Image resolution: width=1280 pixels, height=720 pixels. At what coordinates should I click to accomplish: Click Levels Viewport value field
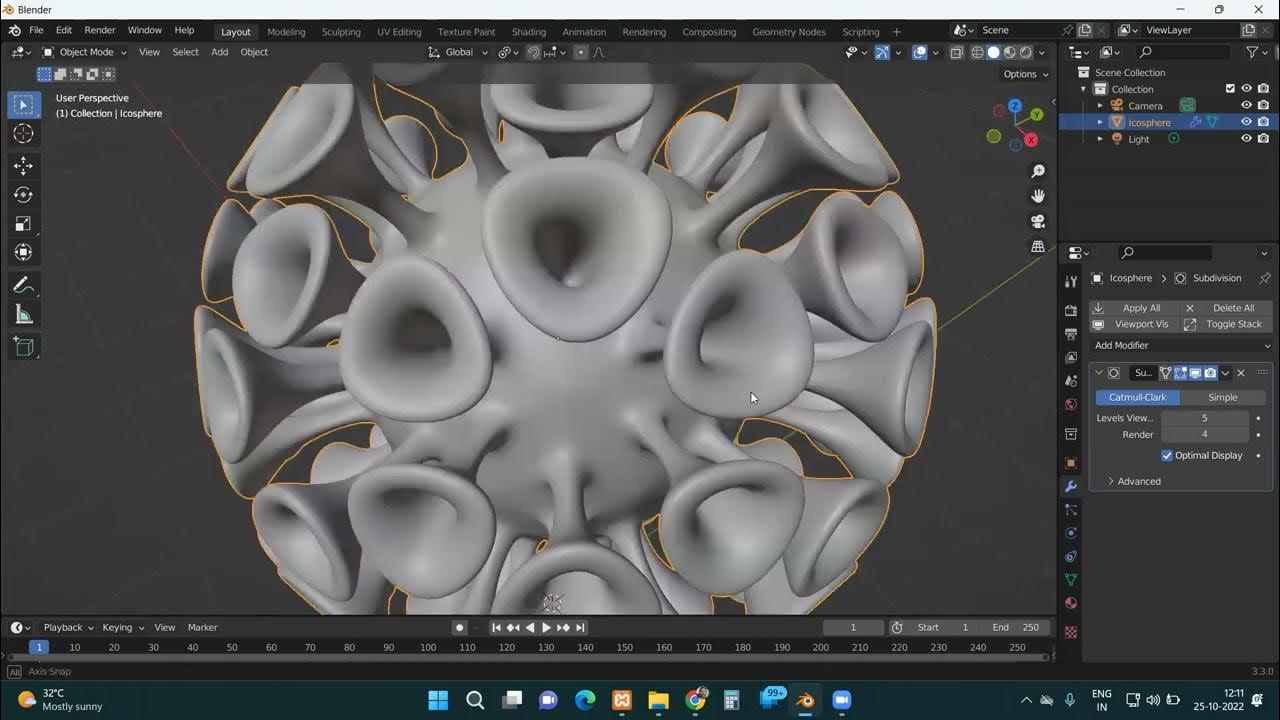[1204, 418]
